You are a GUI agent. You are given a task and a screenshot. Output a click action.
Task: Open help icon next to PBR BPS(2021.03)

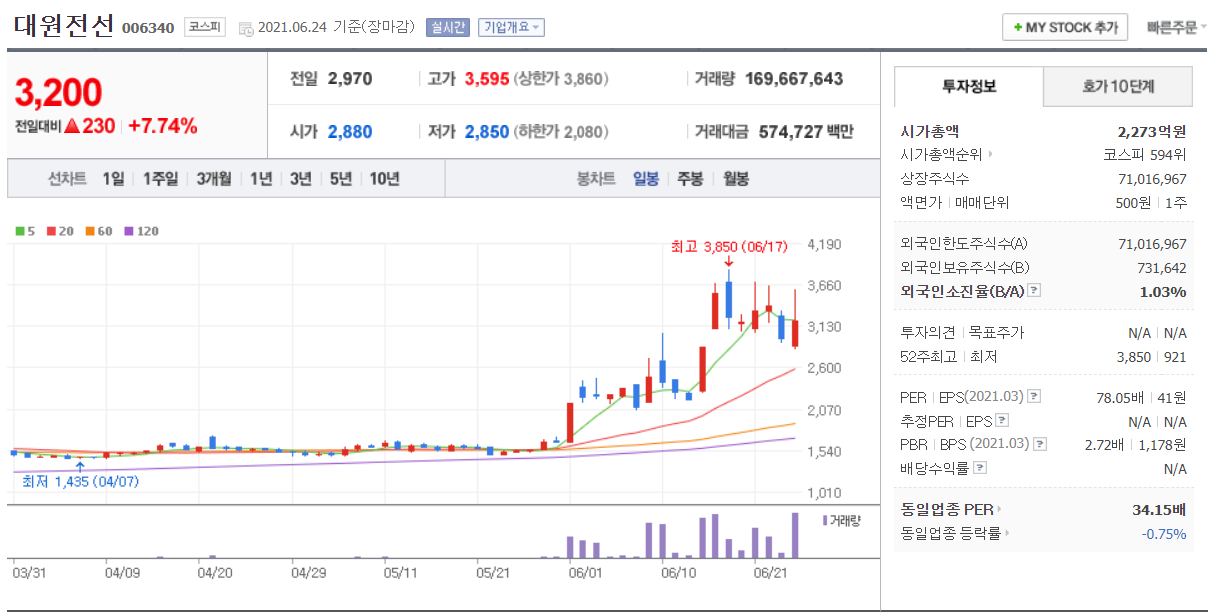click(1041, 444)
